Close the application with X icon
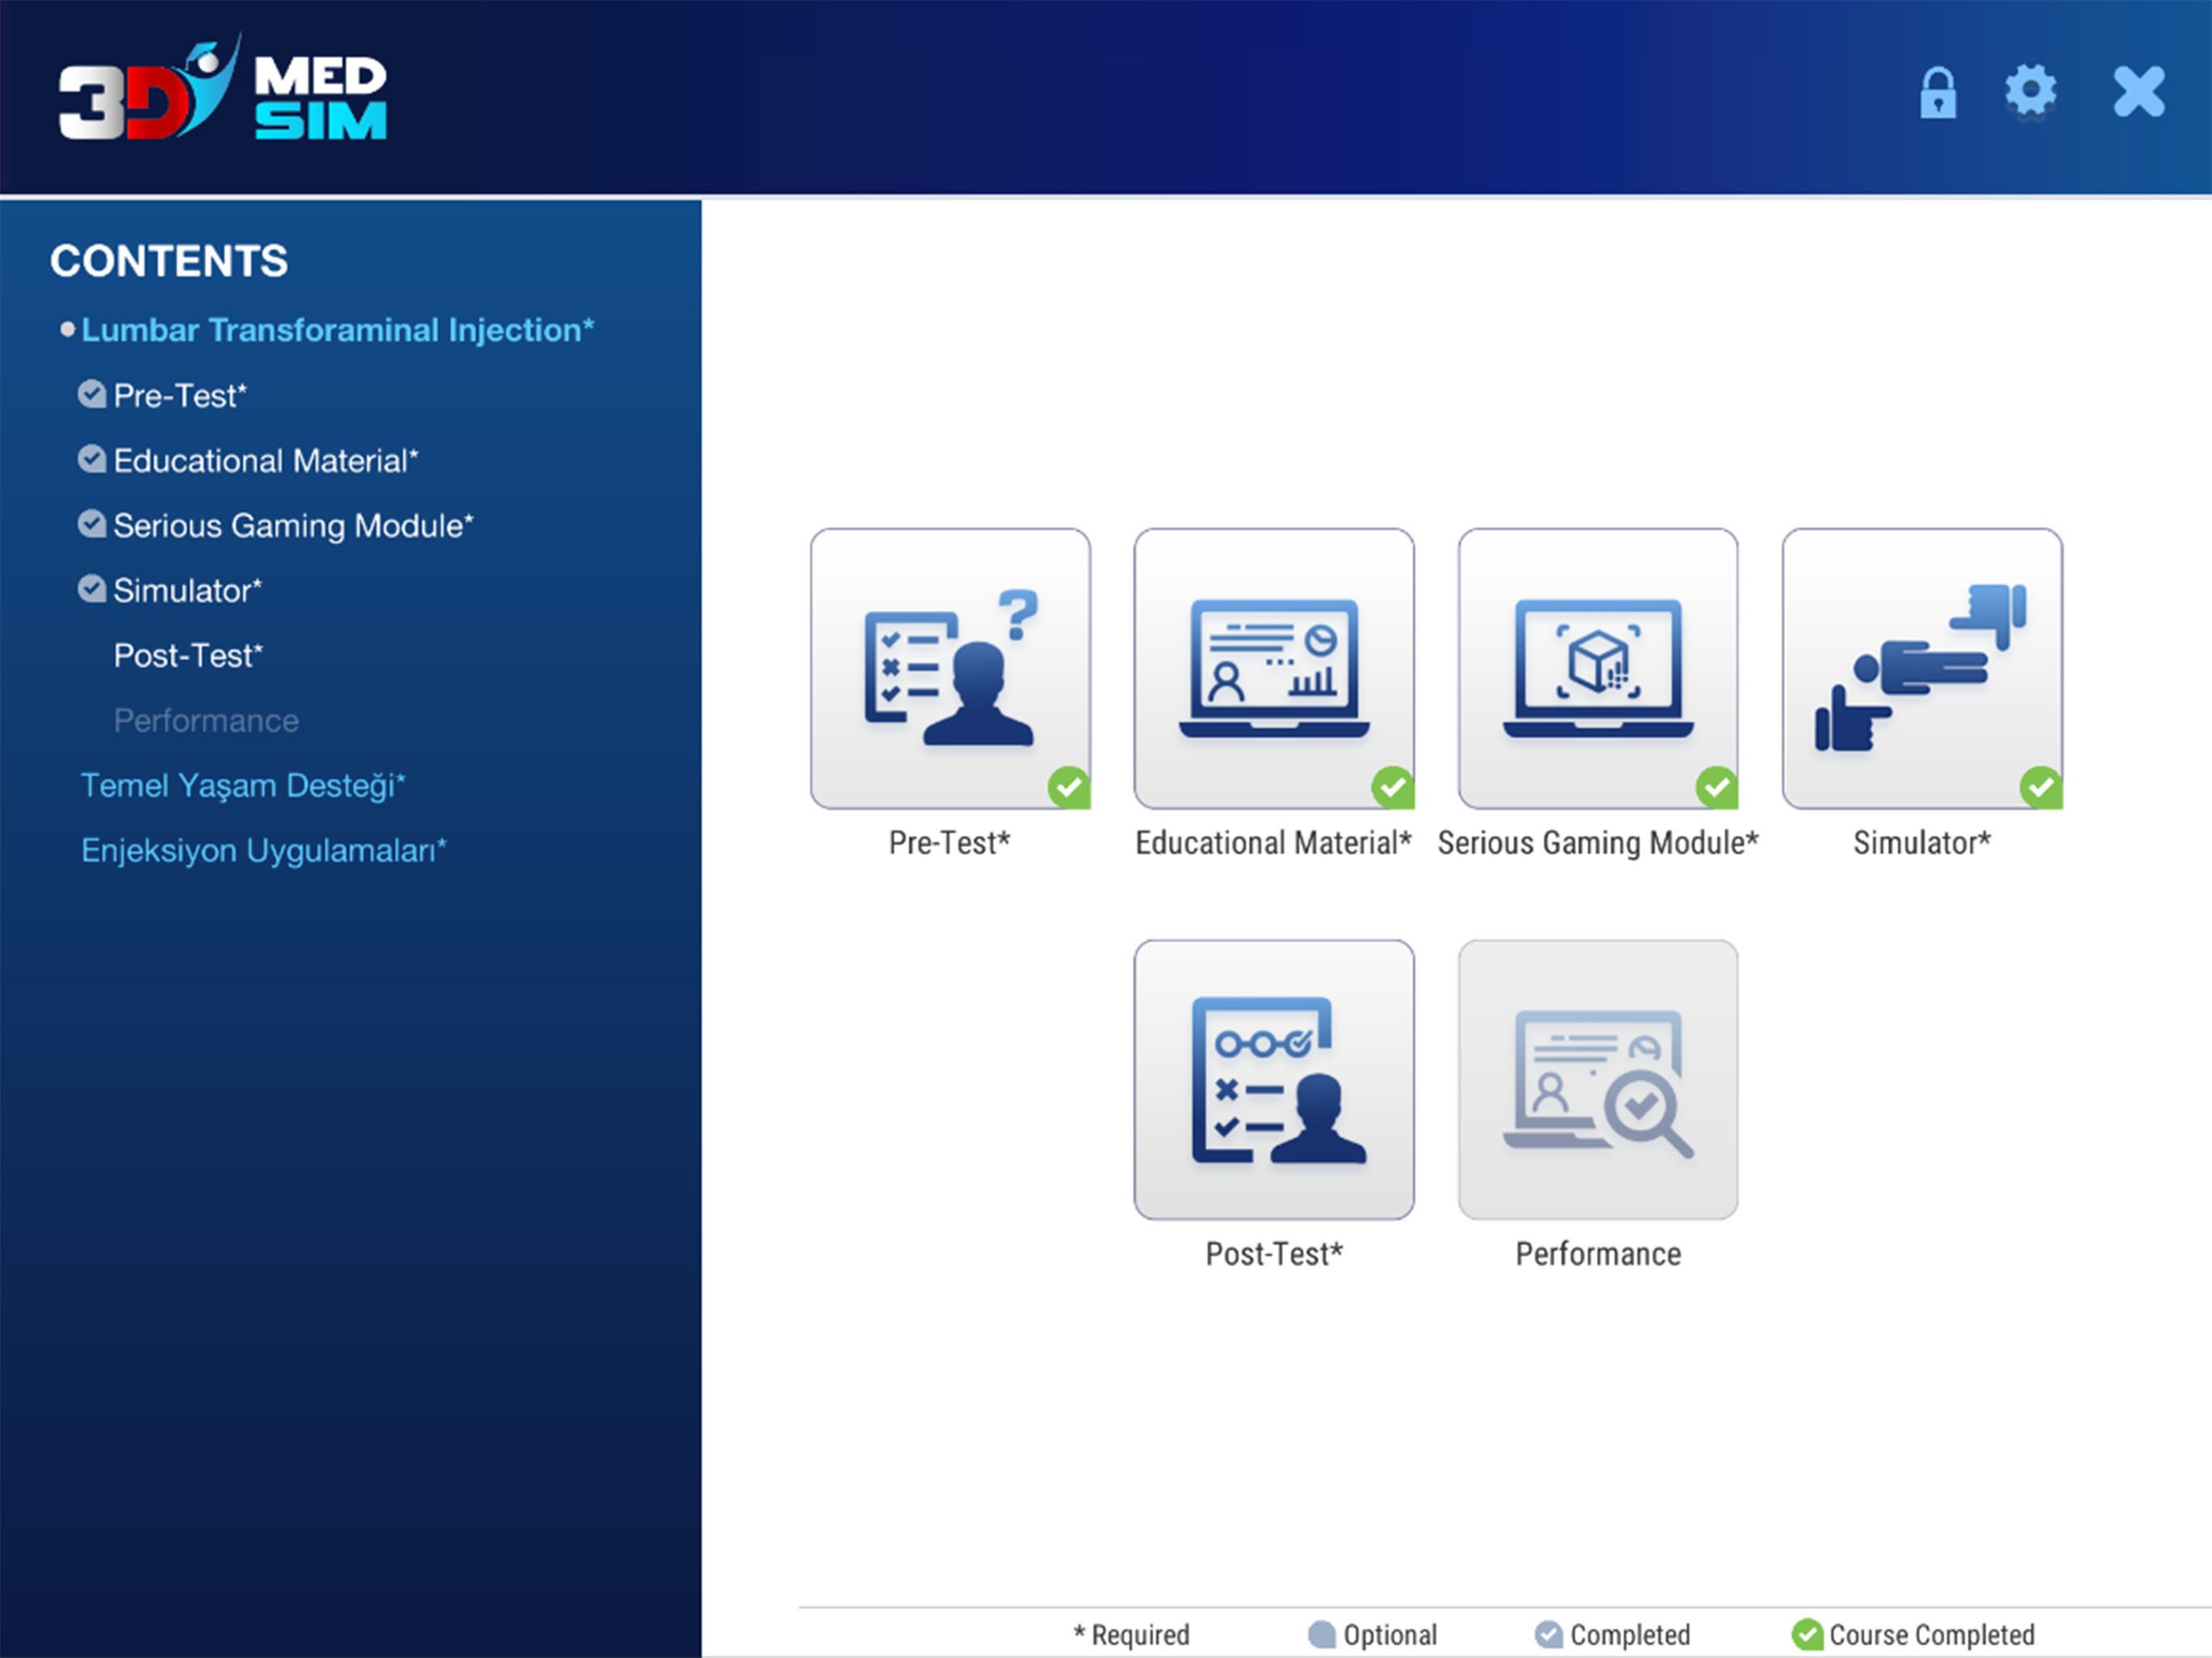 2138,92
